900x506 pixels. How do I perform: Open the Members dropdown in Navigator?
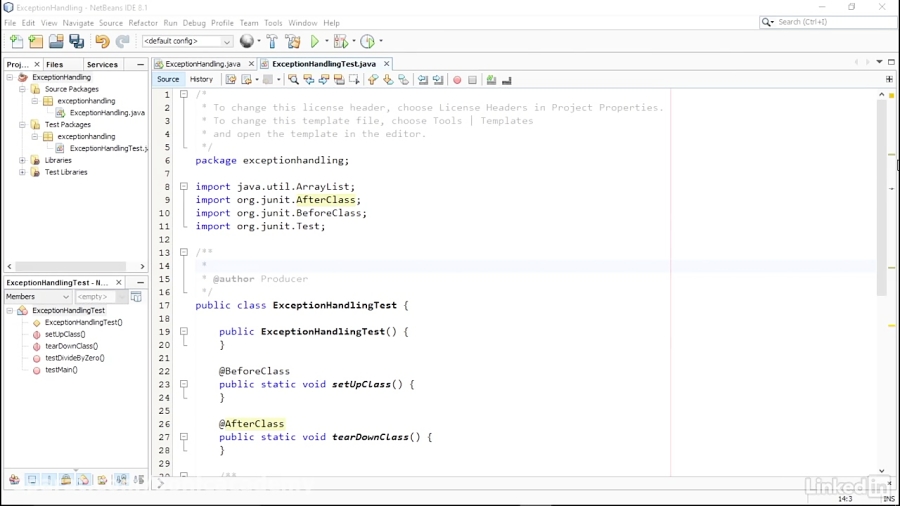click(38, 297)
